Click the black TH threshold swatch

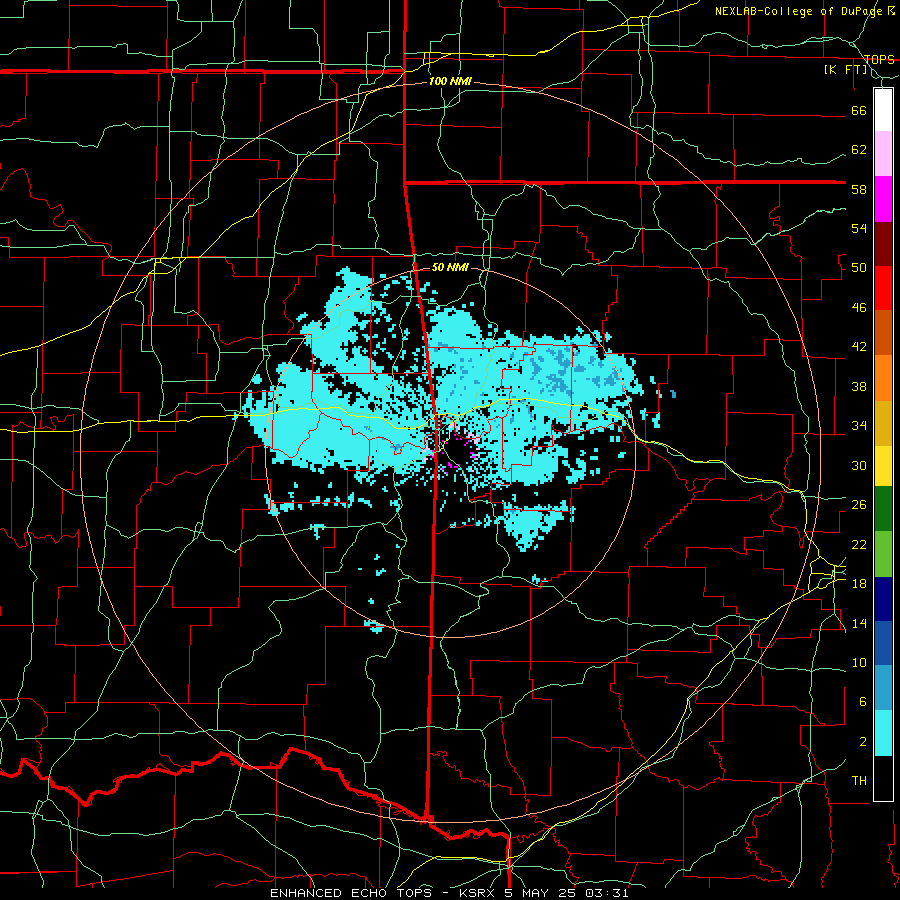[883, 778]
